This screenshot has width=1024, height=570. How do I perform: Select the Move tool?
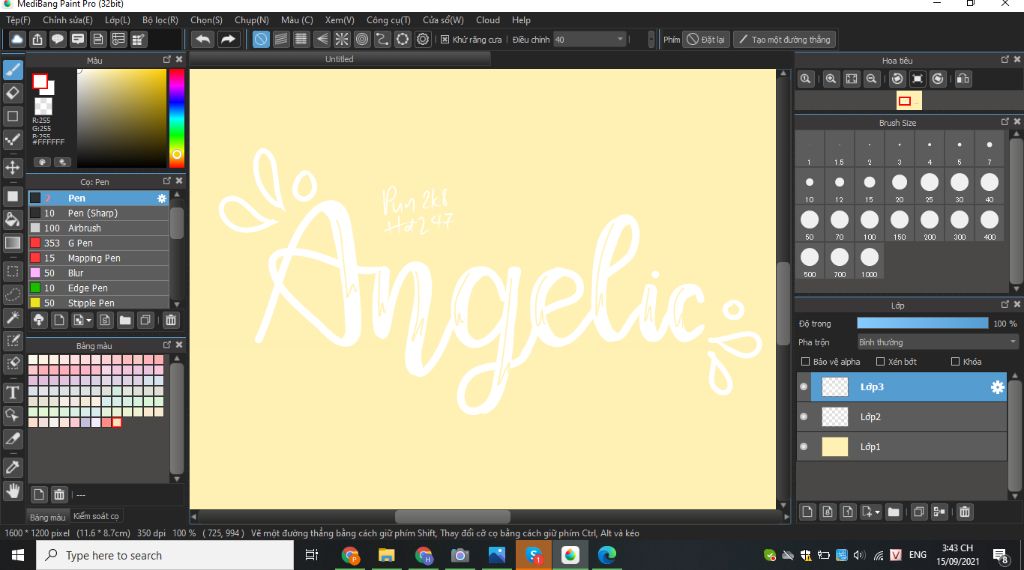[12, 168]
